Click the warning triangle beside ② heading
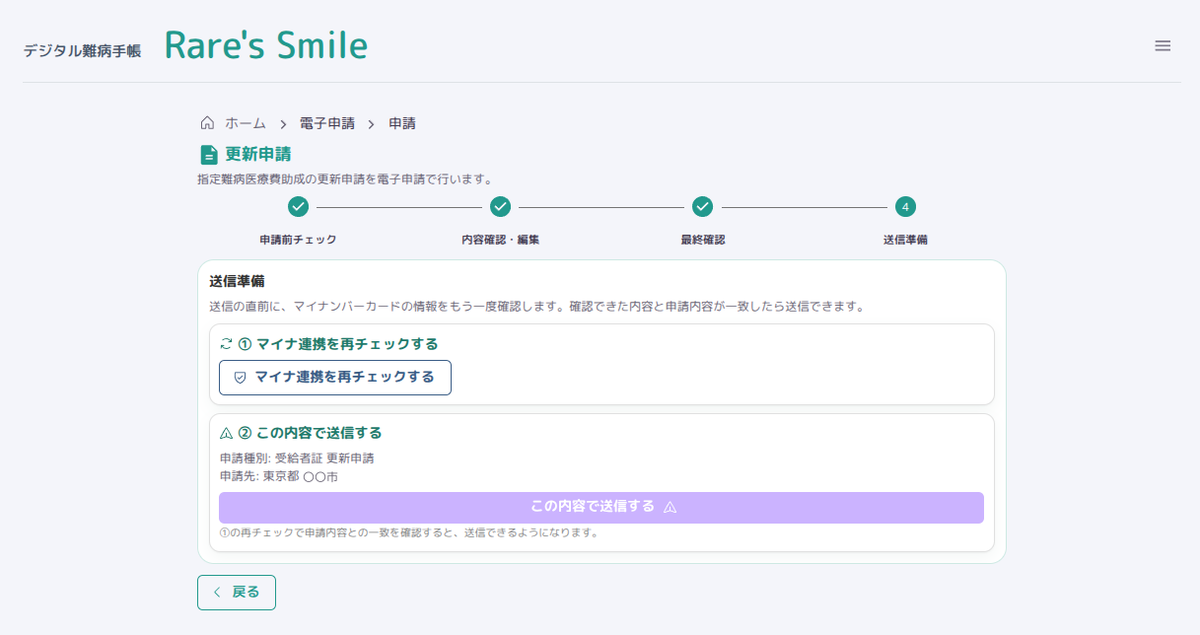This screenshot has width=1200, height=635. (226, 433)
